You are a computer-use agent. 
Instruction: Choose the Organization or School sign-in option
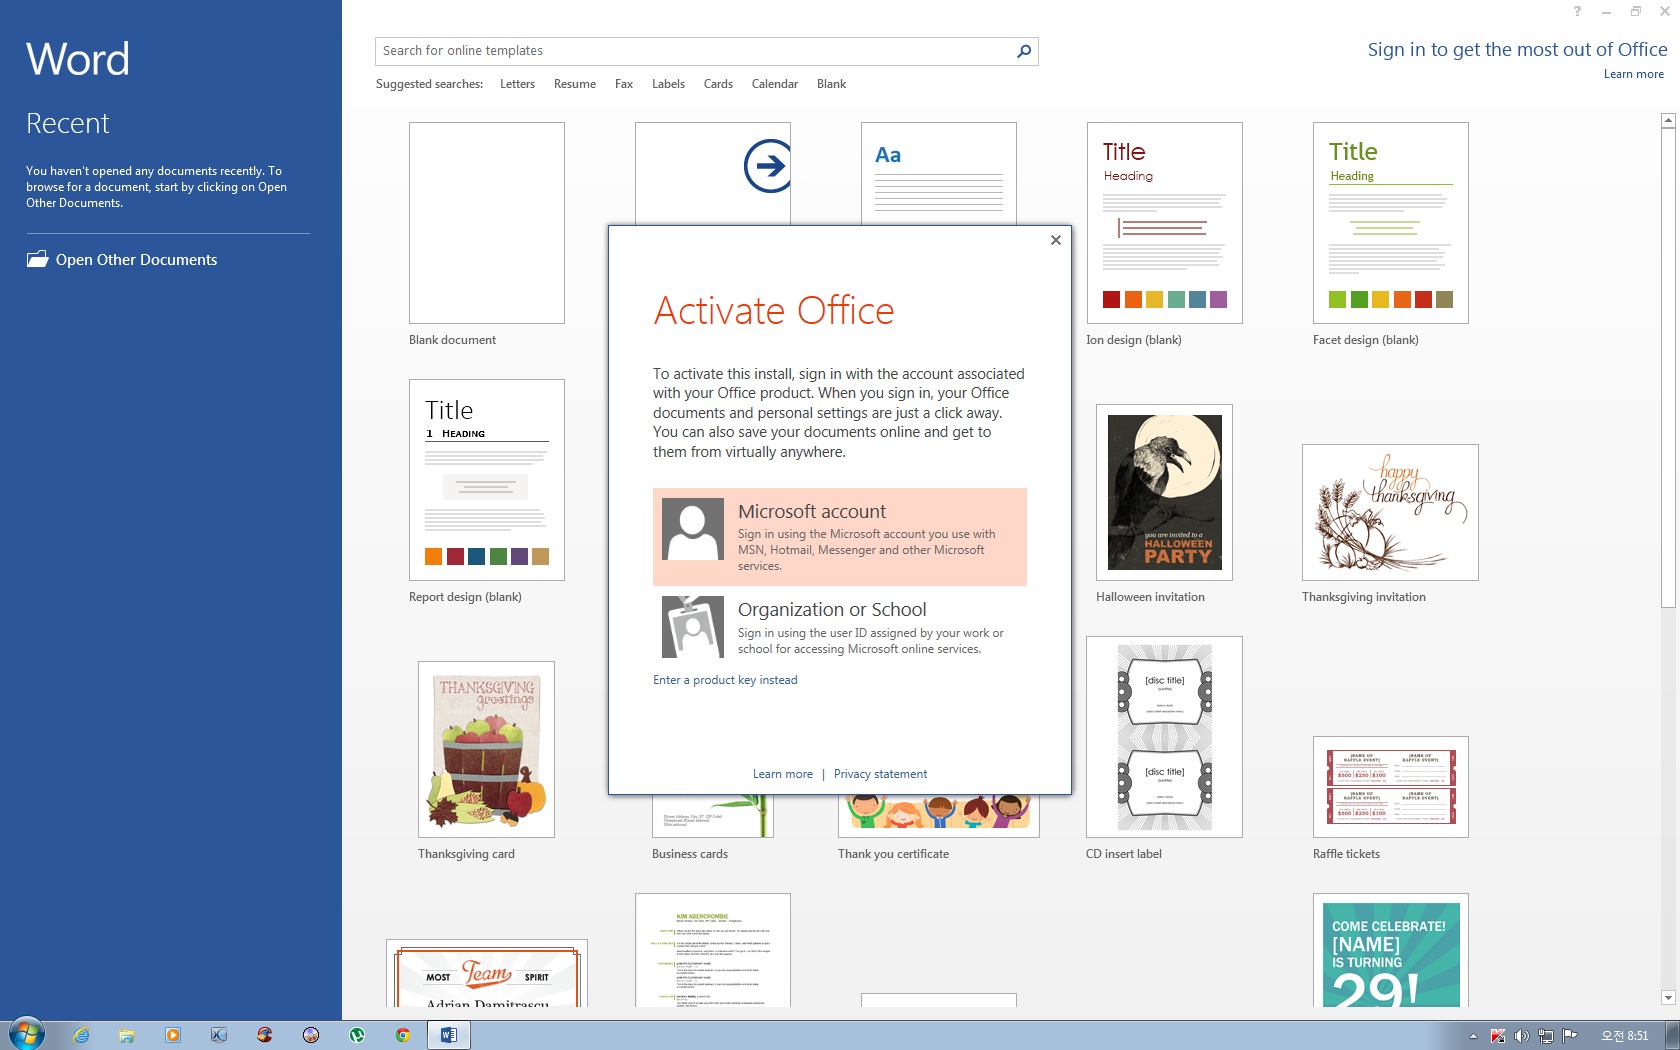[x=840, y=627]
